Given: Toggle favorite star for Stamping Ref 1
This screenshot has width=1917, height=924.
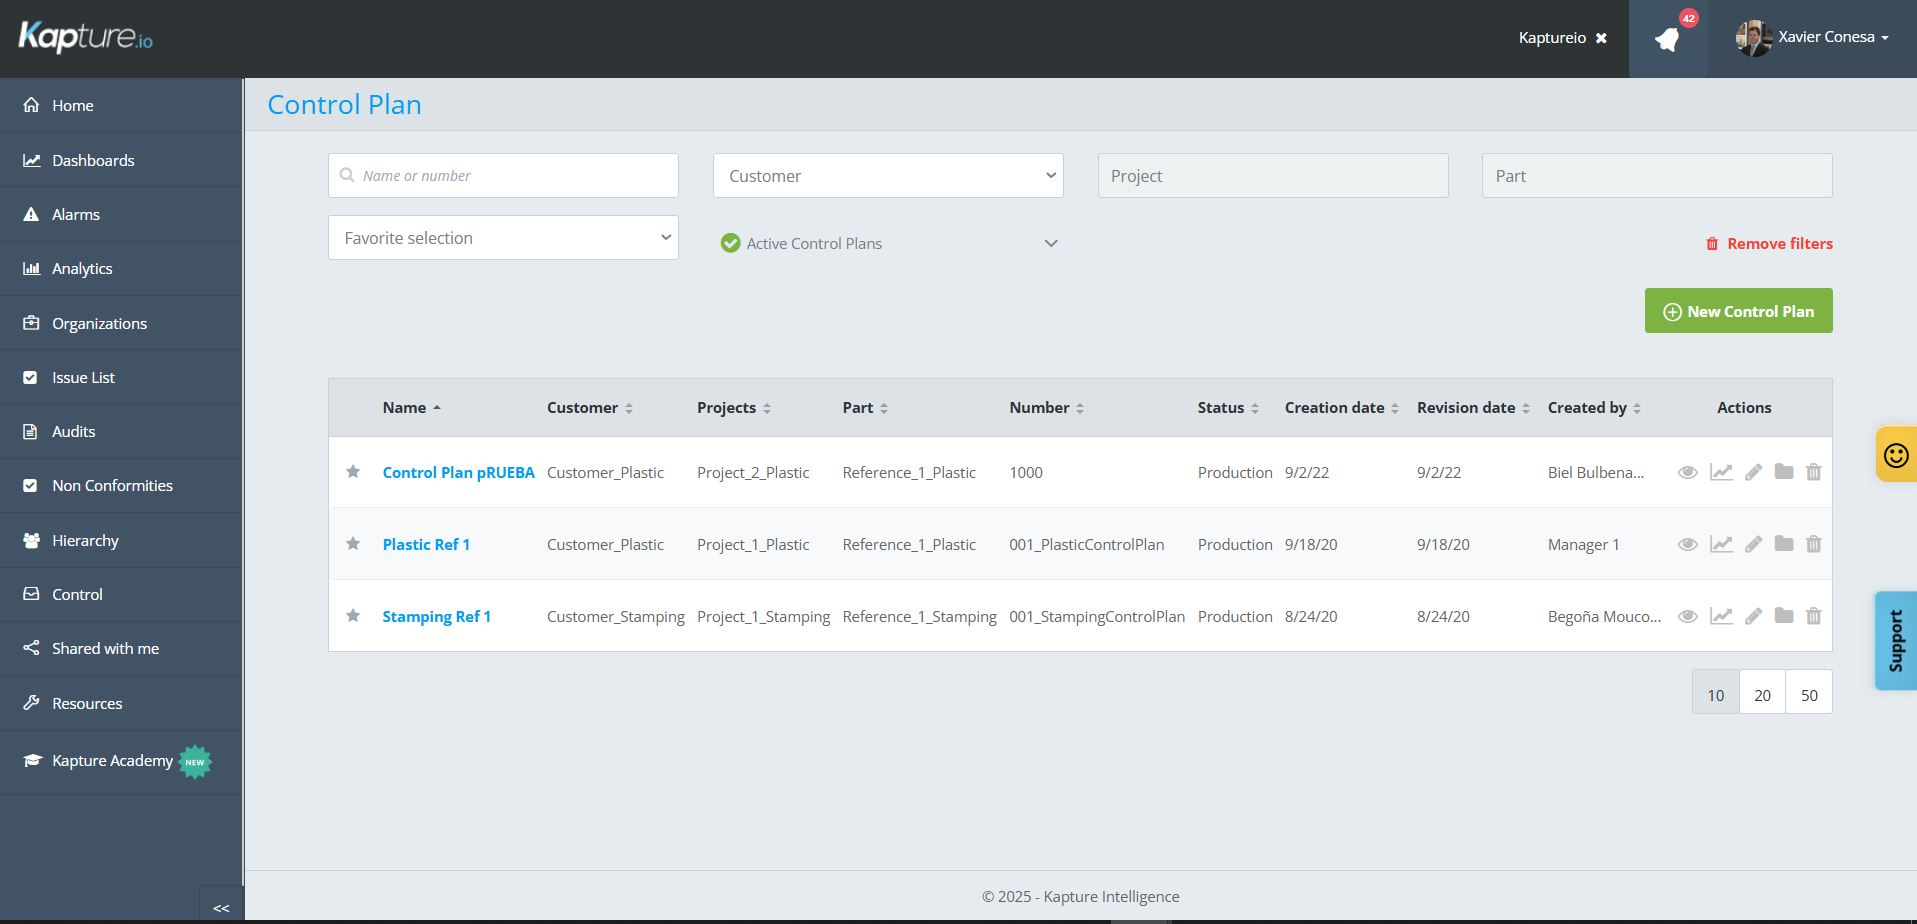Looking at the screenshot, I should pos(353,615).
